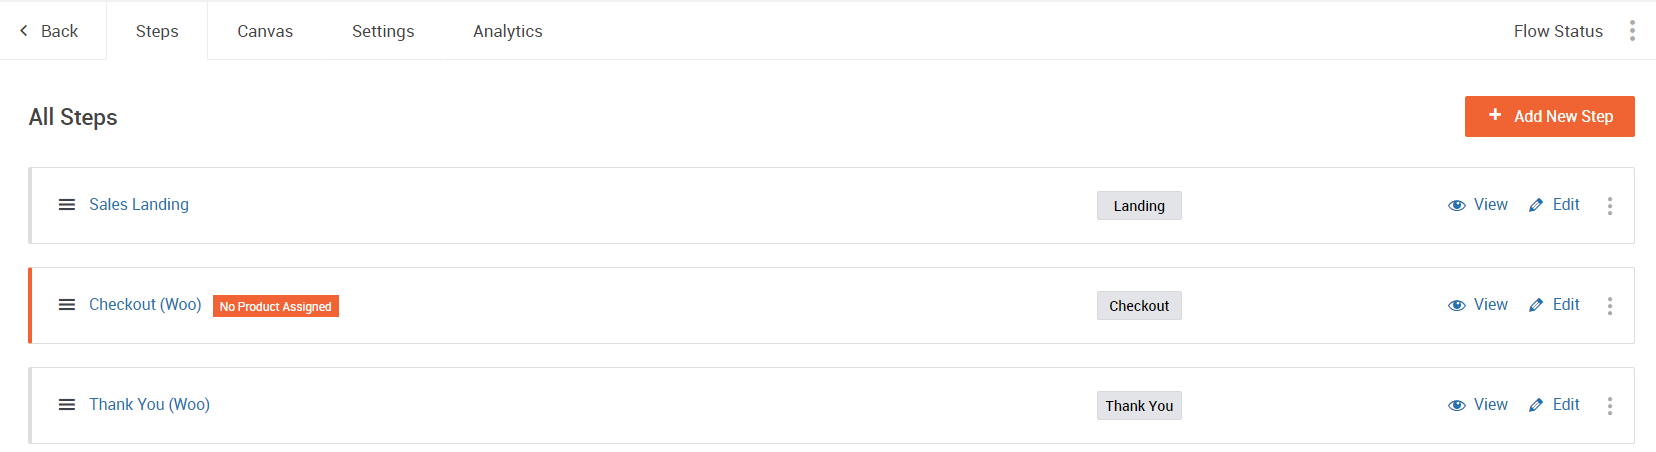Click the reorder handle for Thank You (Woo)
1656x452 pixels.
pos(67,405)
